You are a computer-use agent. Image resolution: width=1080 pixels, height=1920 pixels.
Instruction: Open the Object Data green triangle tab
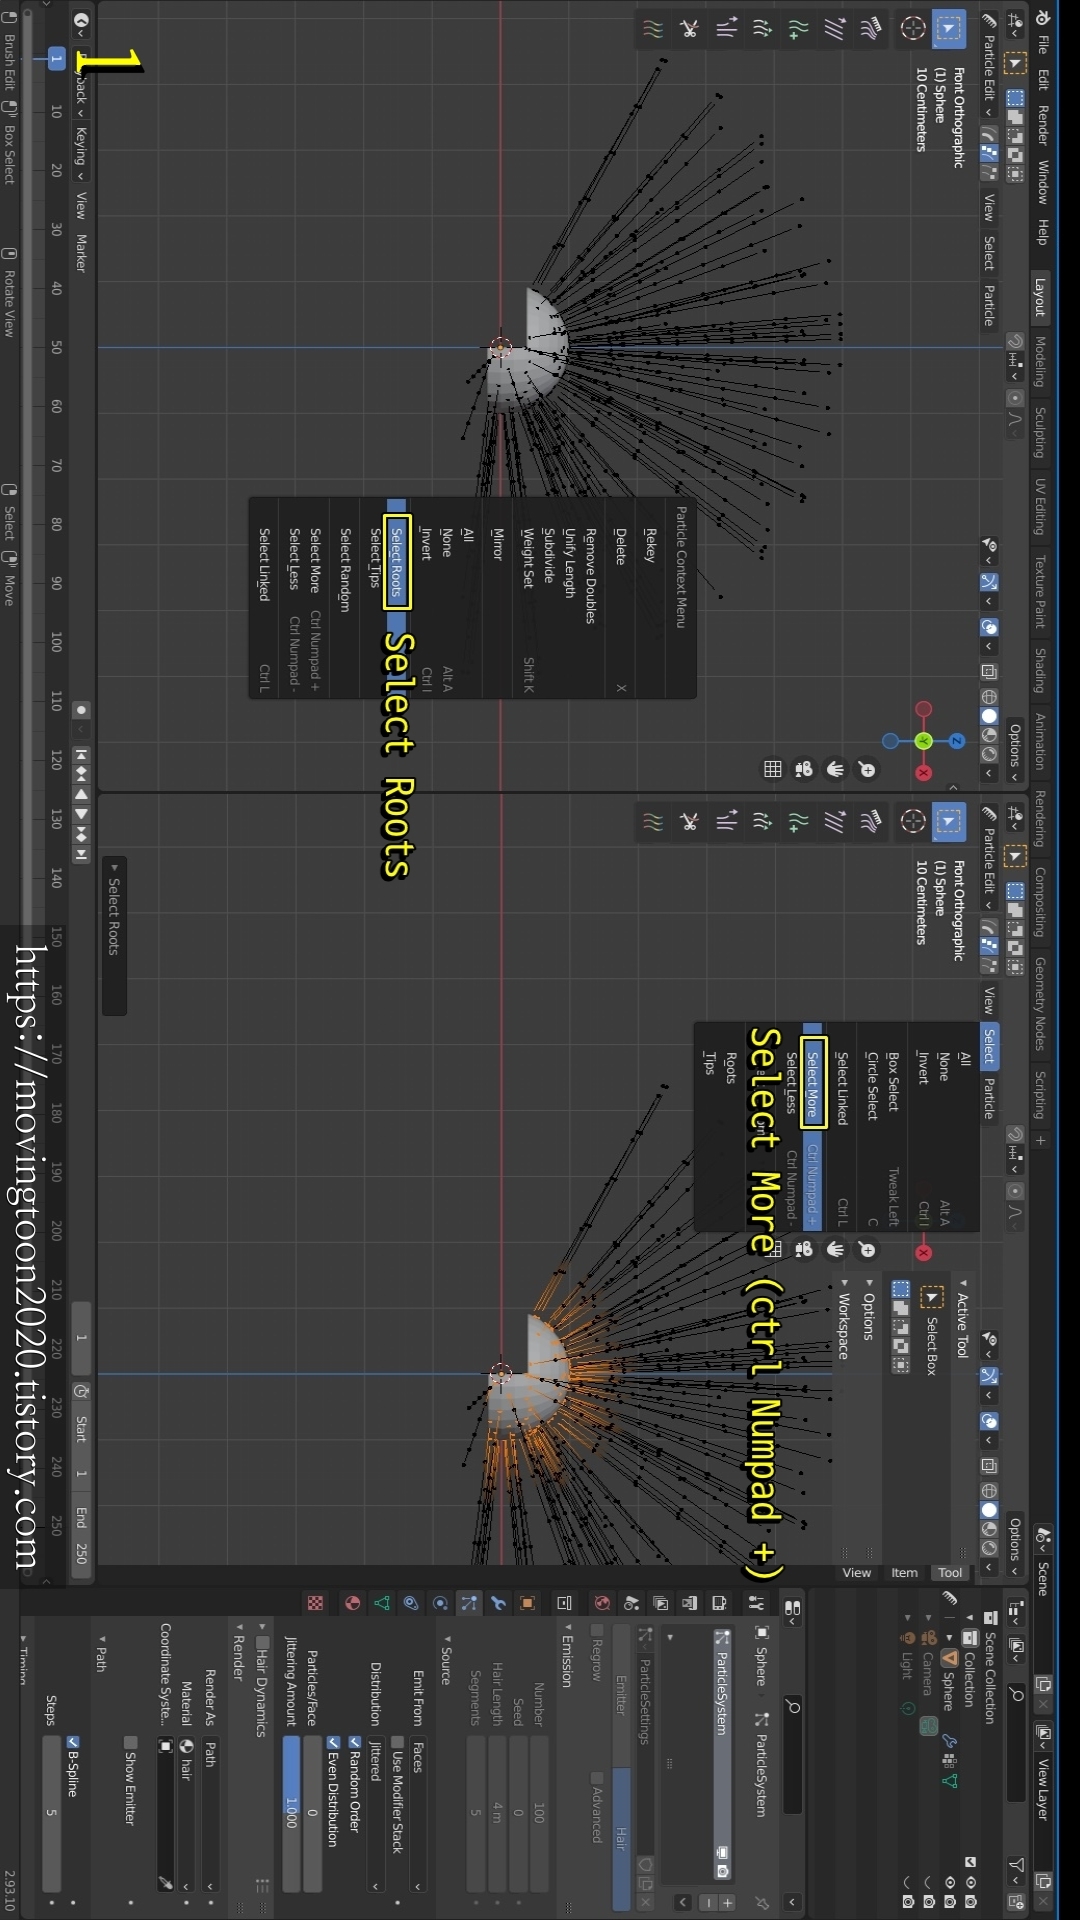tap(382, 1603)
